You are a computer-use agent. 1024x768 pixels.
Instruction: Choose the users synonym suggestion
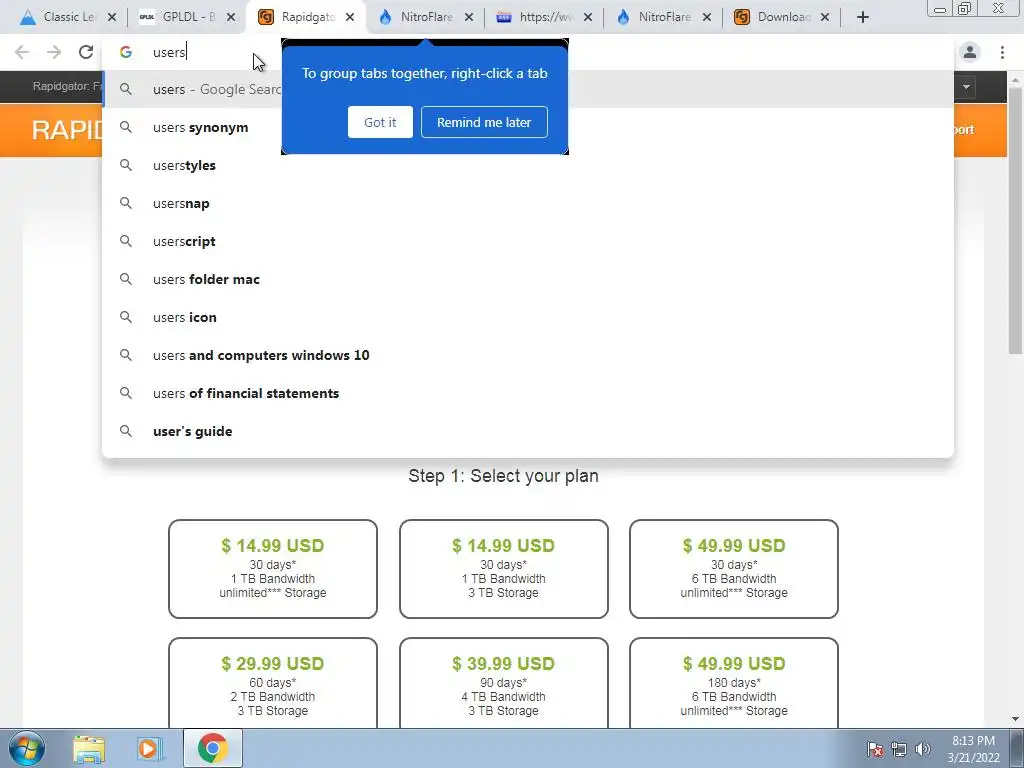click(x=528, y=127)
